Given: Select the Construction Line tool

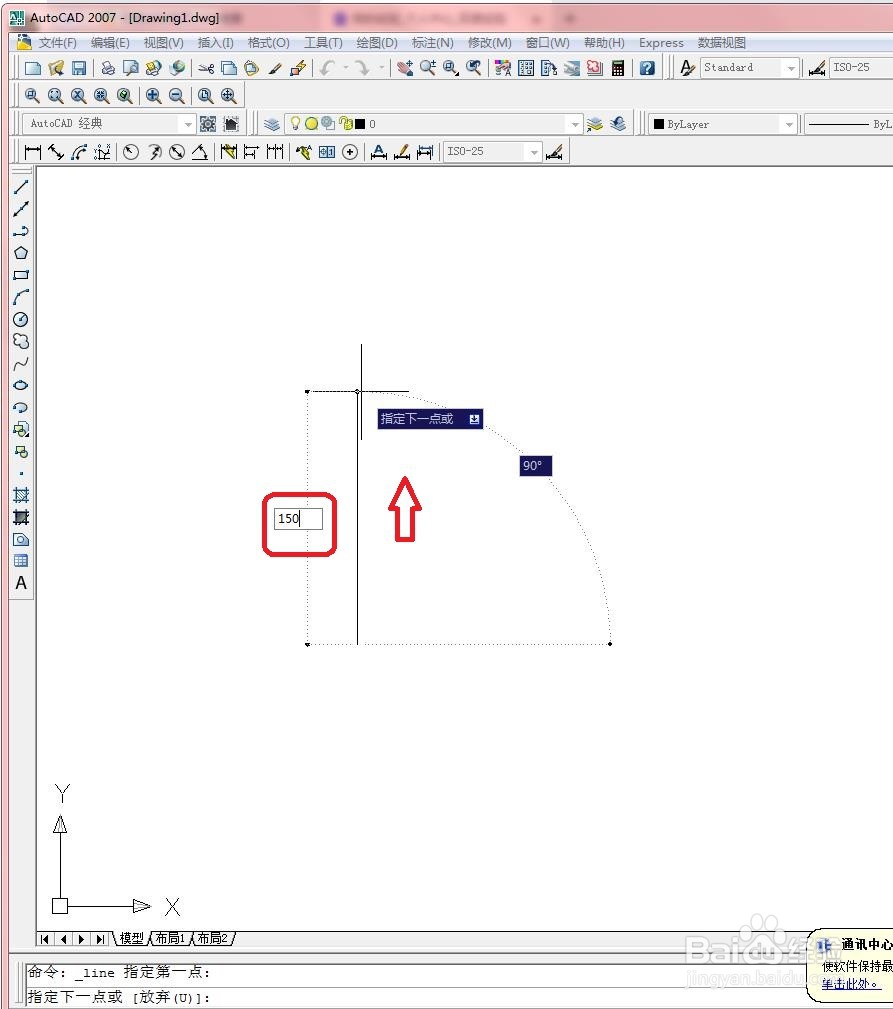Looking at the screenshot, I should click(21, 208).
